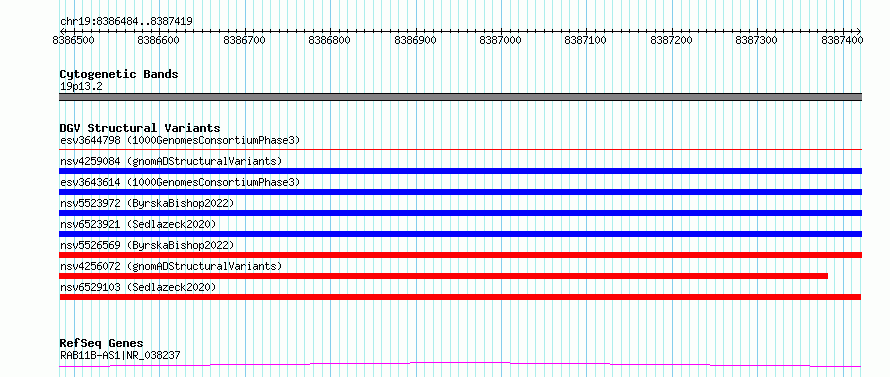890x377 pixels.
Task: Open variant nsv4259084 label
Action: pos(171,161)
